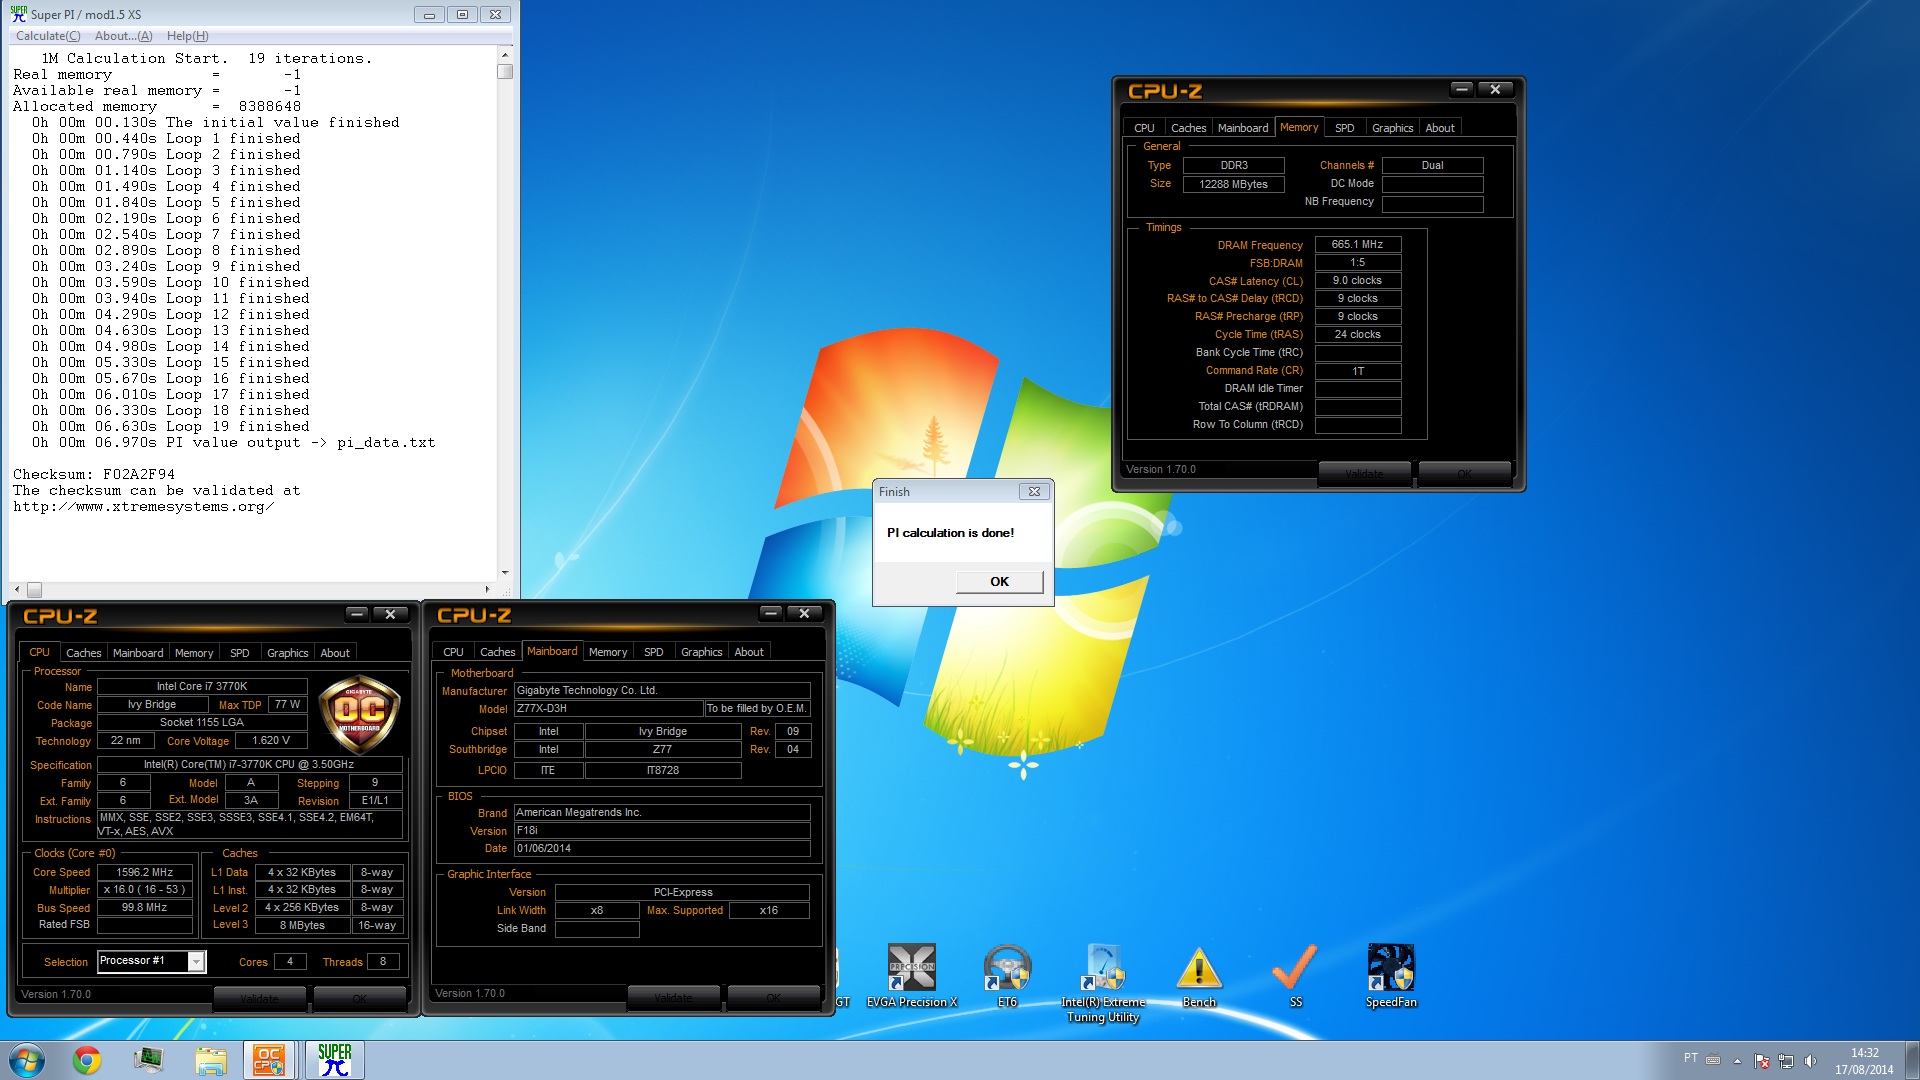Open Memory tab in left CPU-Z window
Image resolution: width=1920 pixels, height=1080 pixels.
(x=193, y=652)
